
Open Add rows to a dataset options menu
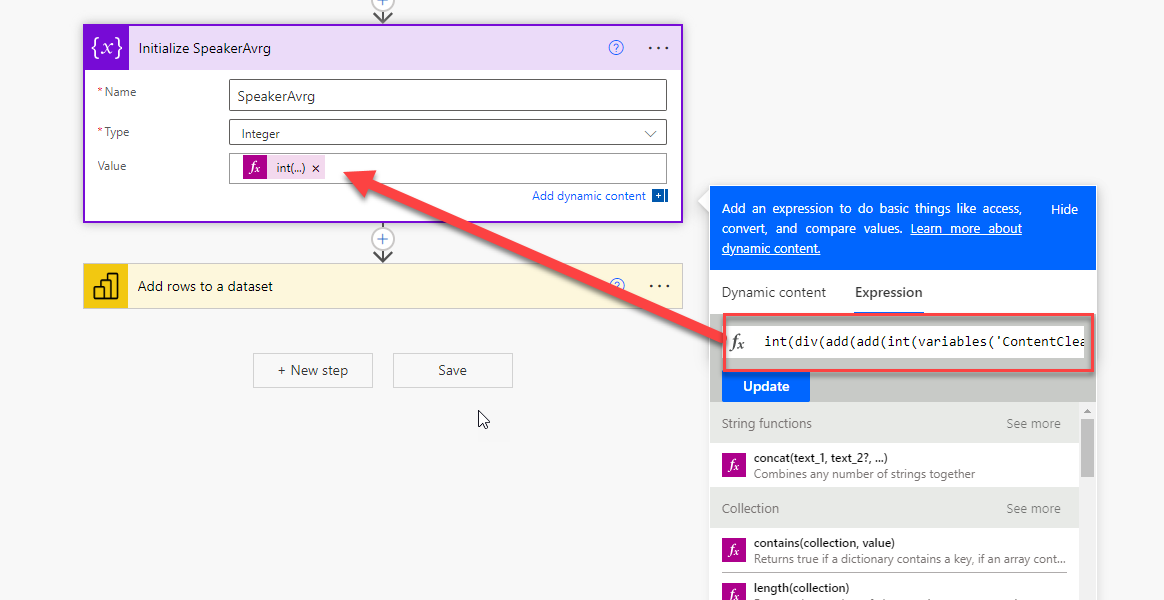(659, 286)
